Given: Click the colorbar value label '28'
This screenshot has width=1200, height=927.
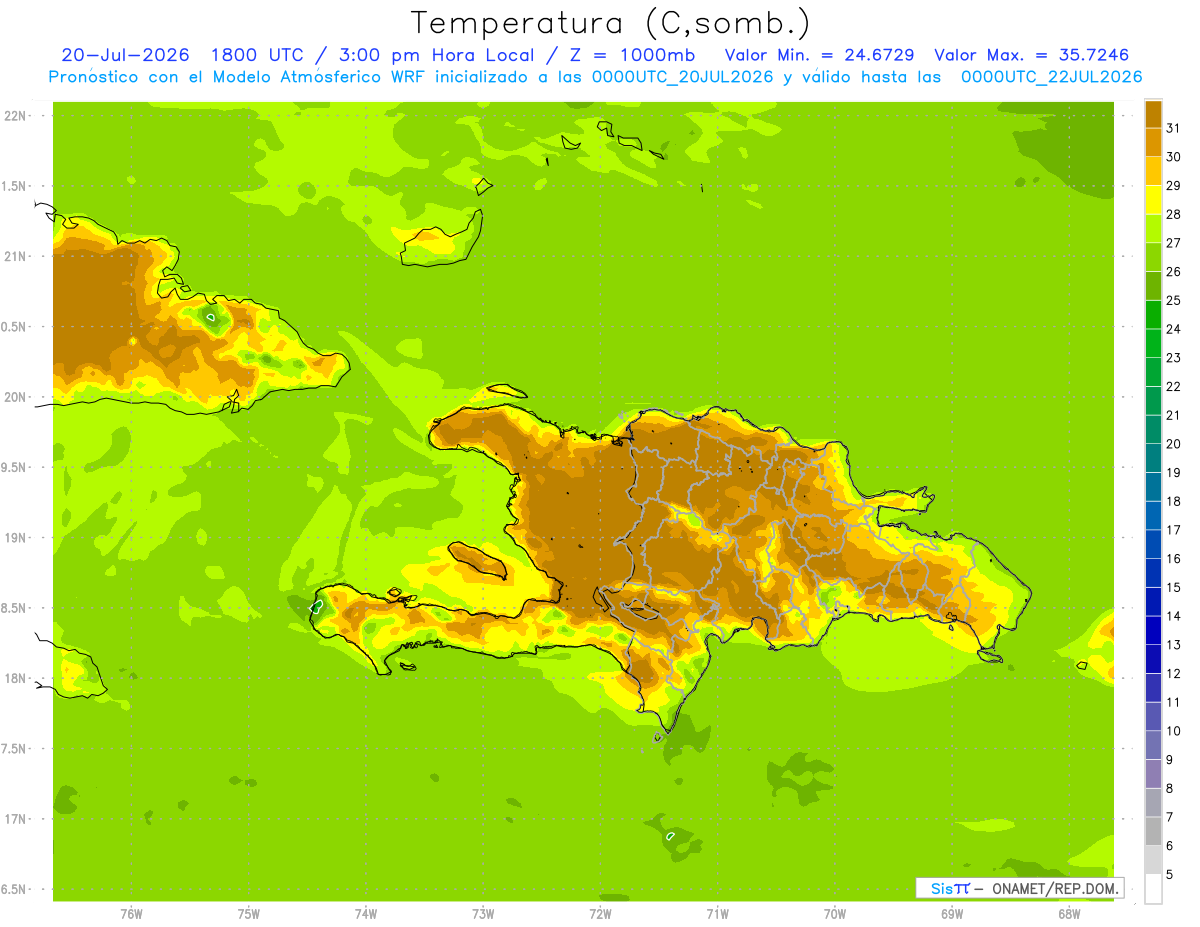Looking at the screenshot, I should 1174,214.
